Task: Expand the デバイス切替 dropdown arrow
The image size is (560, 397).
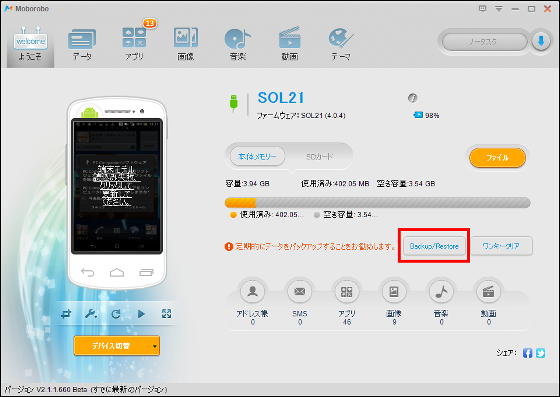Action: tap(155, 346)
